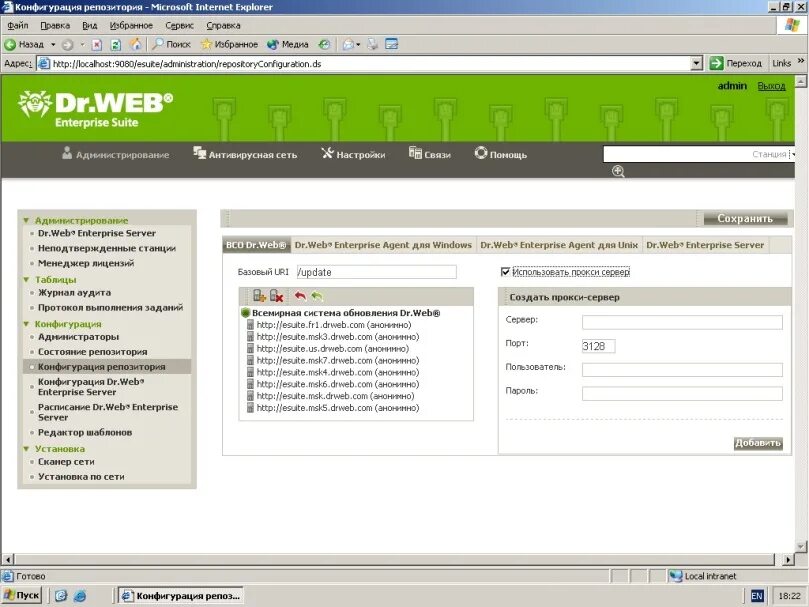Click IE Home icon

(x=136, y=44)
